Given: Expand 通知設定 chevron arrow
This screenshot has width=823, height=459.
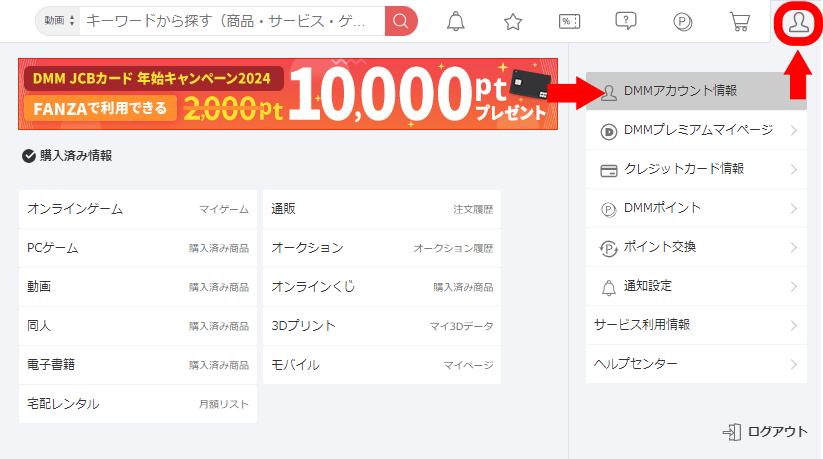Looking at the screenshot, I should click(794, 286).
